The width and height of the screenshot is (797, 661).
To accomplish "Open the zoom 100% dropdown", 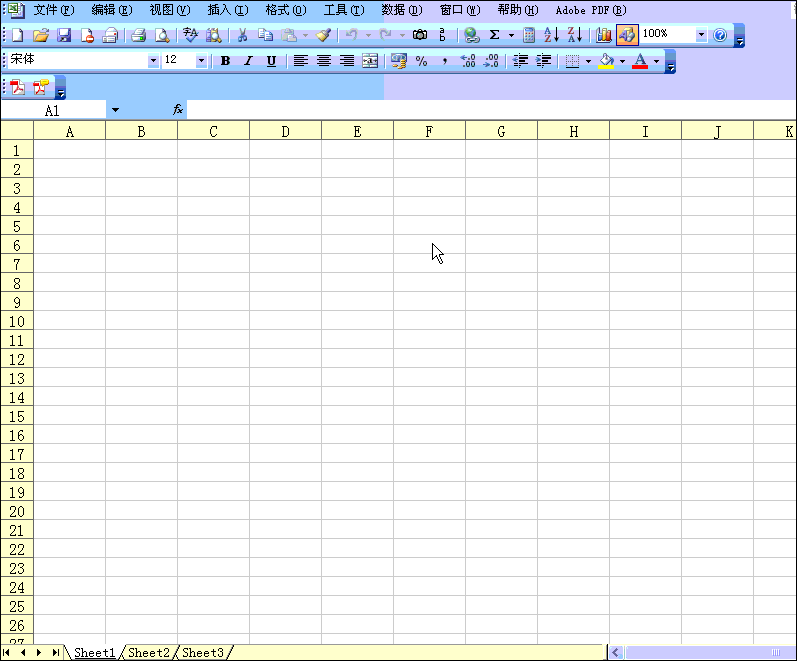I will coord(701,35).
